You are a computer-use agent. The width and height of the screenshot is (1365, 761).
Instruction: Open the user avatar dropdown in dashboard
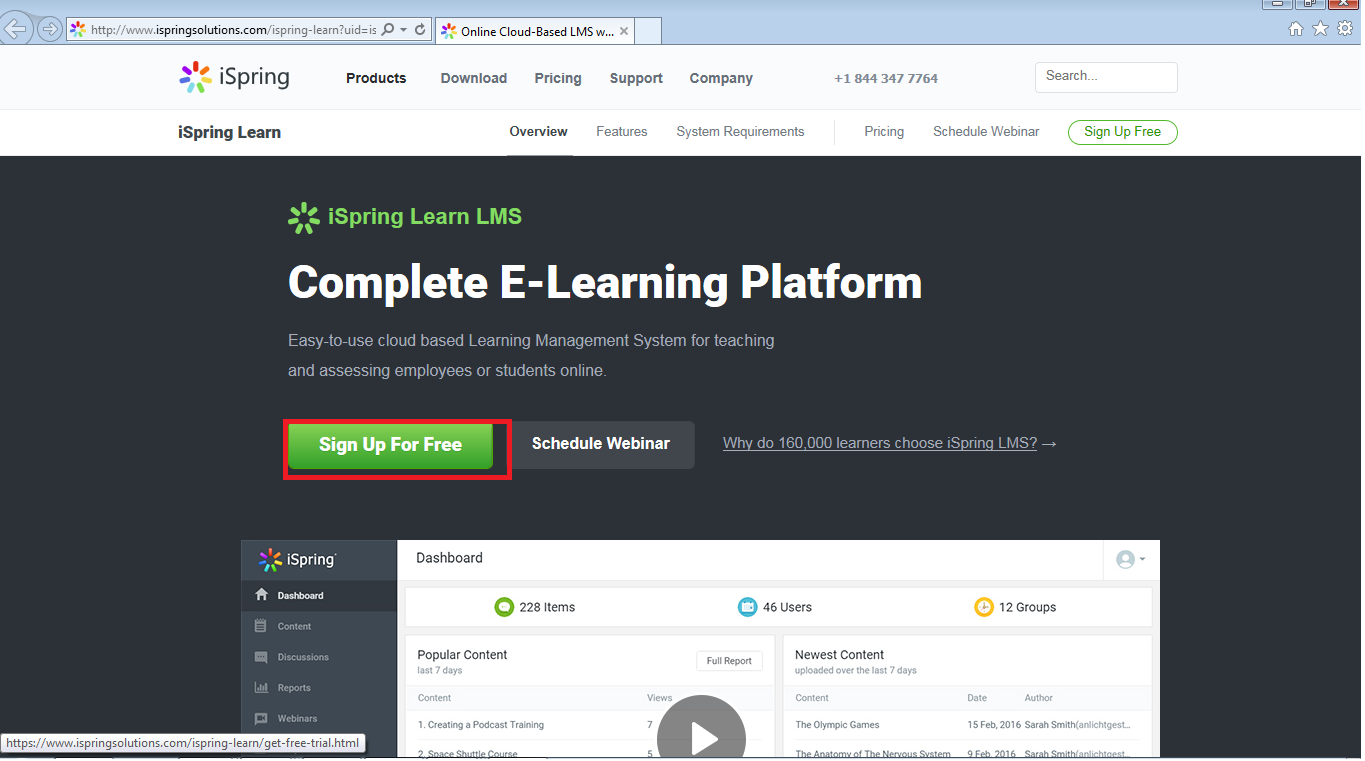1130,559
